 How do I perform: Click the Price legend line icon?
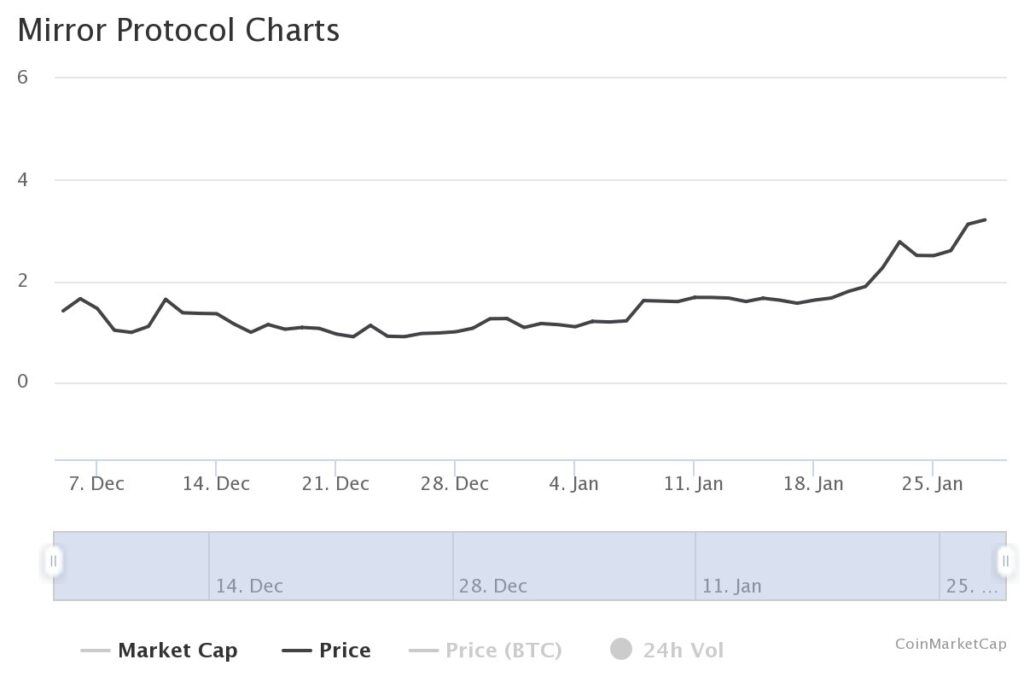point(296,651)
